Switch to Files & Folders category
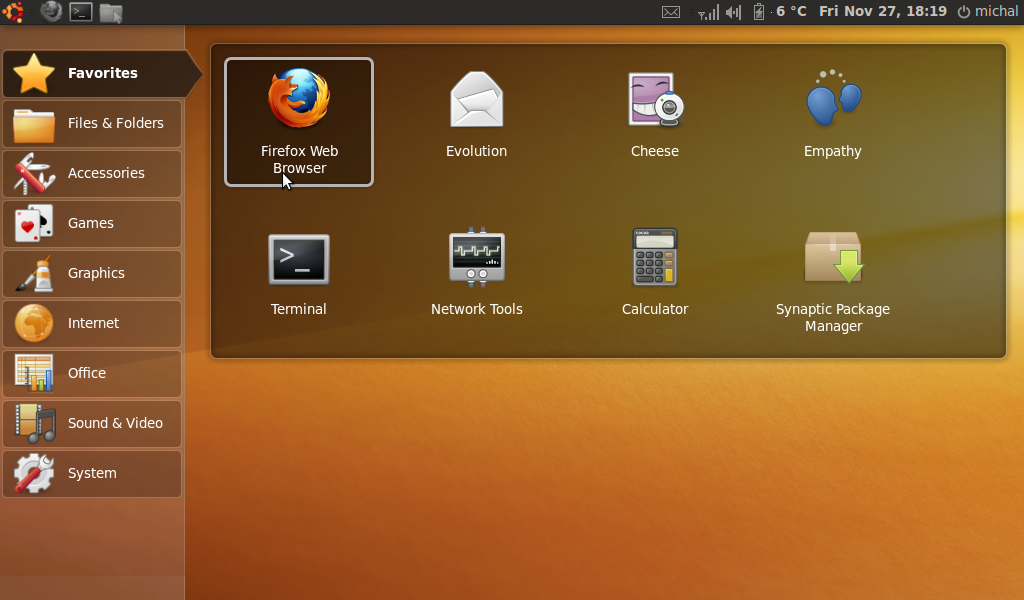Screen dimensions: 1024x600 tap(92, 123)
